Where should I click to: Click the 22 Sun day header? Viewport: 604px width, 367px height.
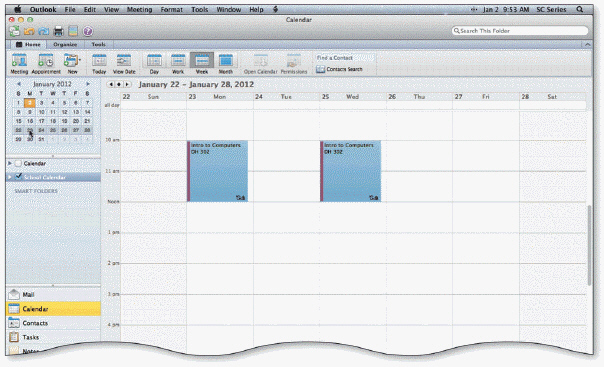coord(154,97)
